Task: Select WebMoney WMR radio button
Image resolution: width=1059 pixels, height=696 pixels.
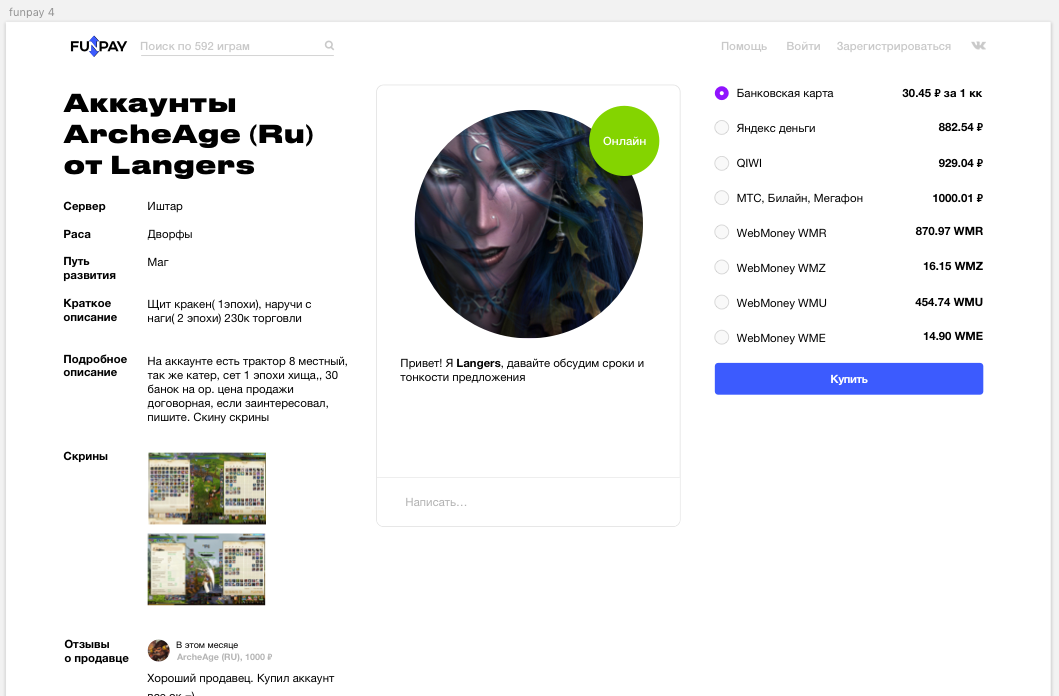Action: 721,232
